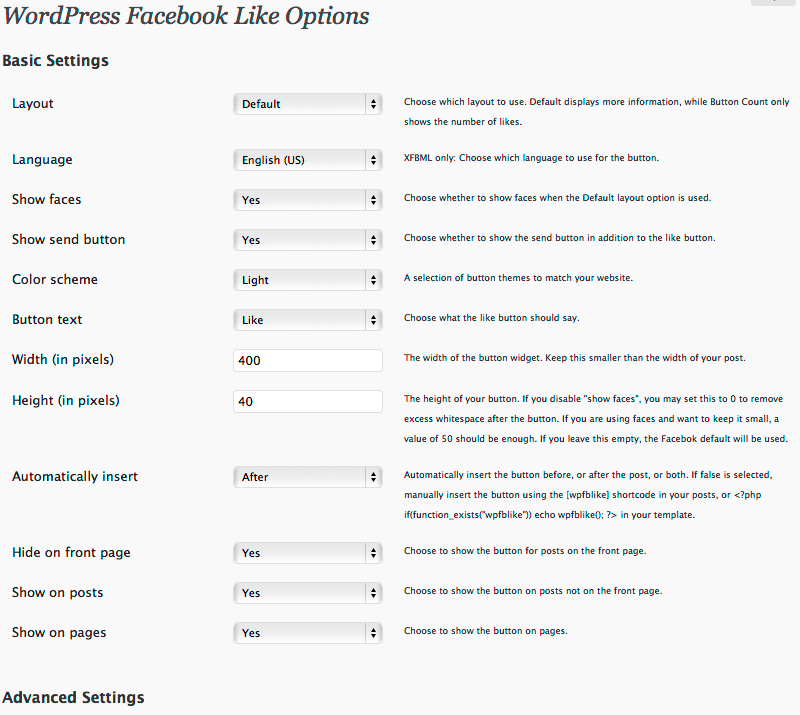Click stepper arrows on Show on pages select
Viewport: 800px width, 715px height.
click(x=373, y=633)
